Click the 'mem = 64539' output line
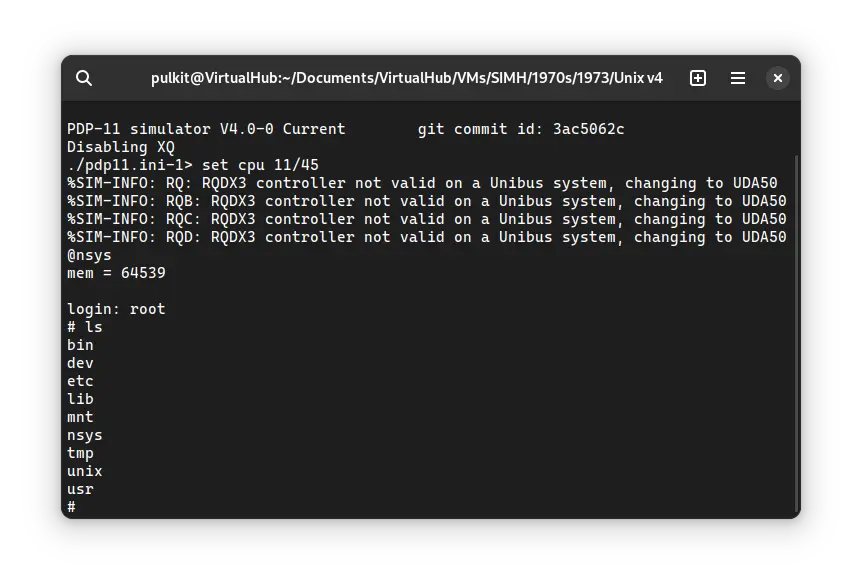The height and width of the screenshot is (586, 862). coord(114,272)
